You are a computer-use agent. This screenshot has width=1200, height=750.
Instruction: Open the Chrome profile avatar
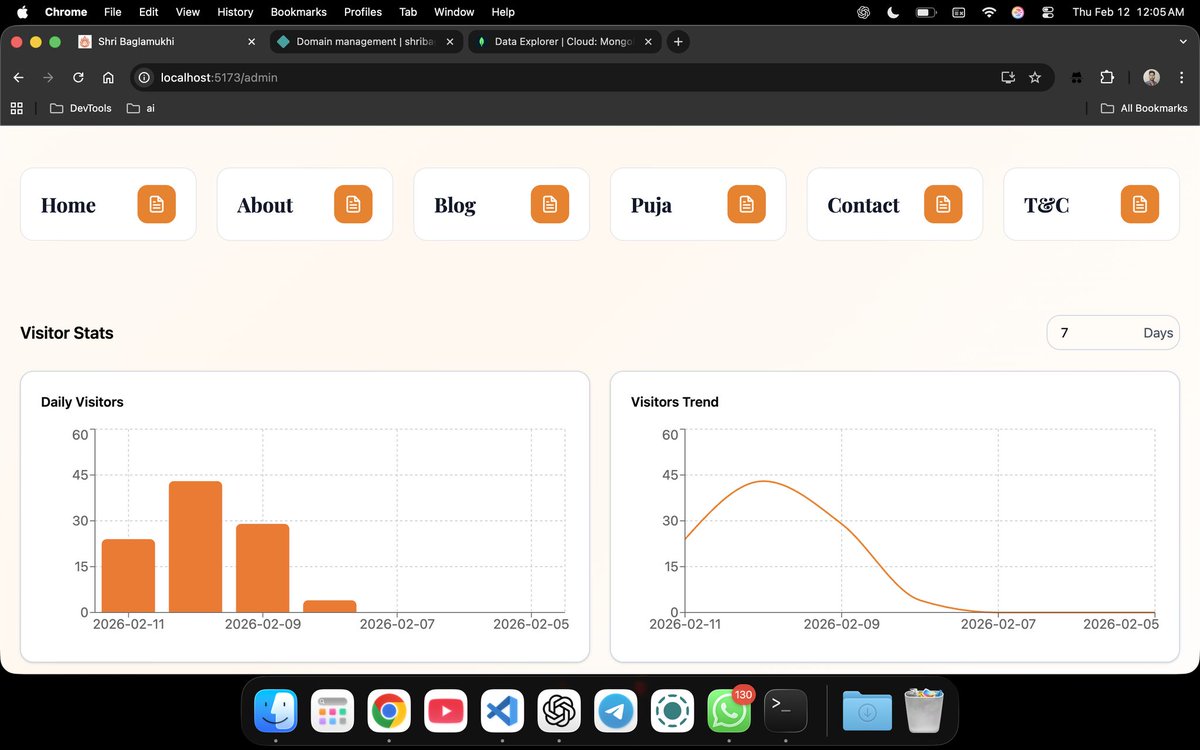click(1151, 77)
